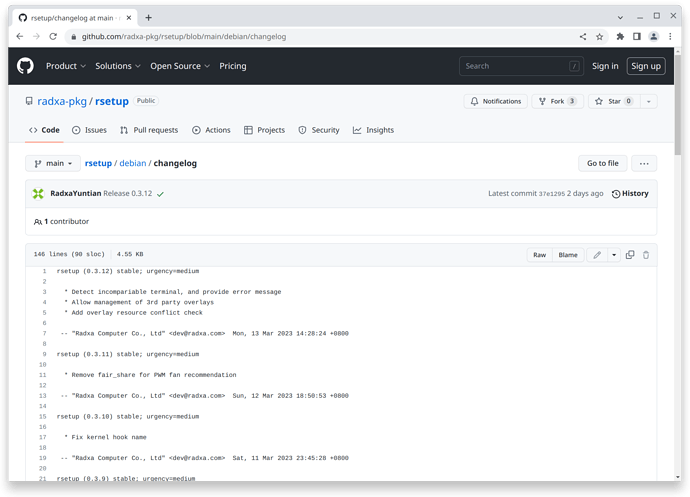
Task: Expand the star lists dropdown arrow
Action: click(x=649, y=101)
